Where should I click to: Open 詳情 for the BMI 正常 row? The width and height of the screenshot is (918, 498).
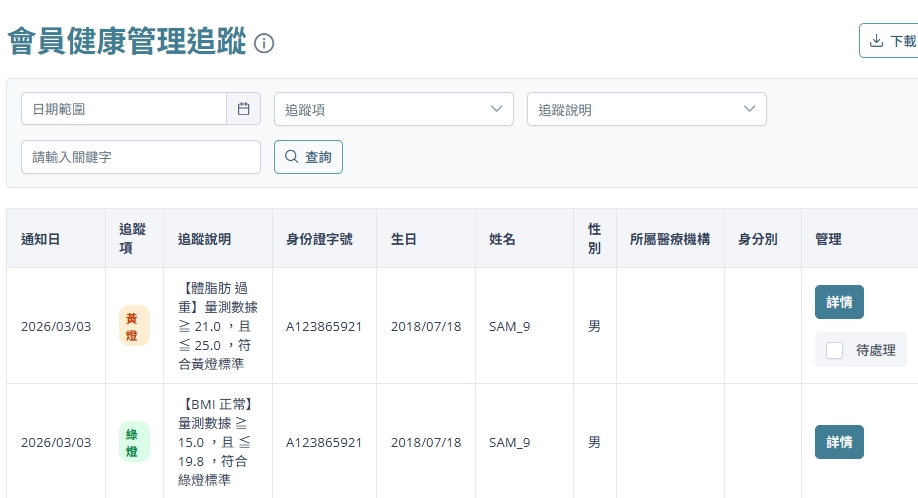[x=839, y=441]
